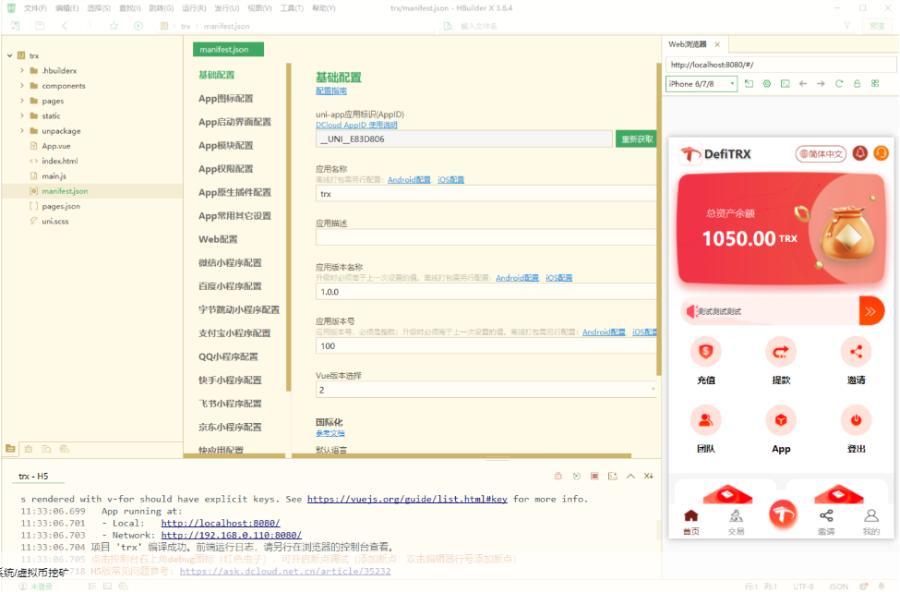Click the central DefiTRX logo in the nav bar
The height and width of the screenshot is (592, 900).
783,514
